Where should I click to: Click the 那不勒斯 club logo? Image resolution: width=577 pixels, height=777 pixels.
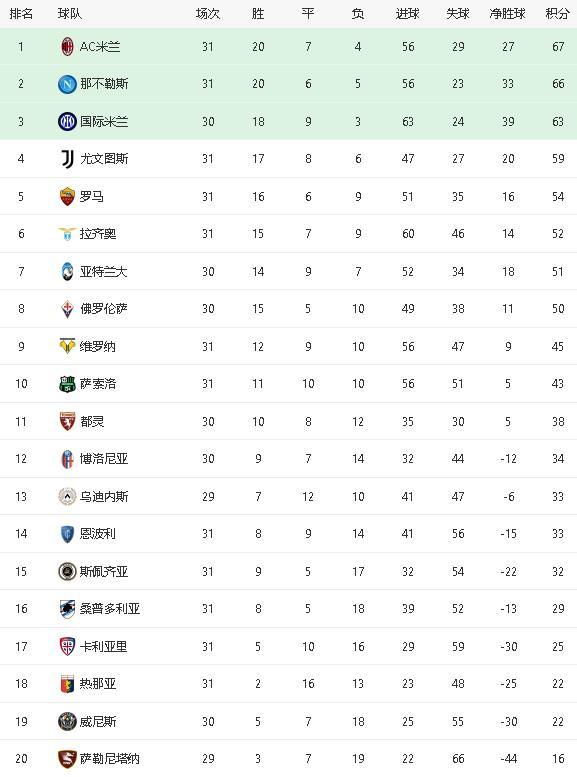pos(67,84)
